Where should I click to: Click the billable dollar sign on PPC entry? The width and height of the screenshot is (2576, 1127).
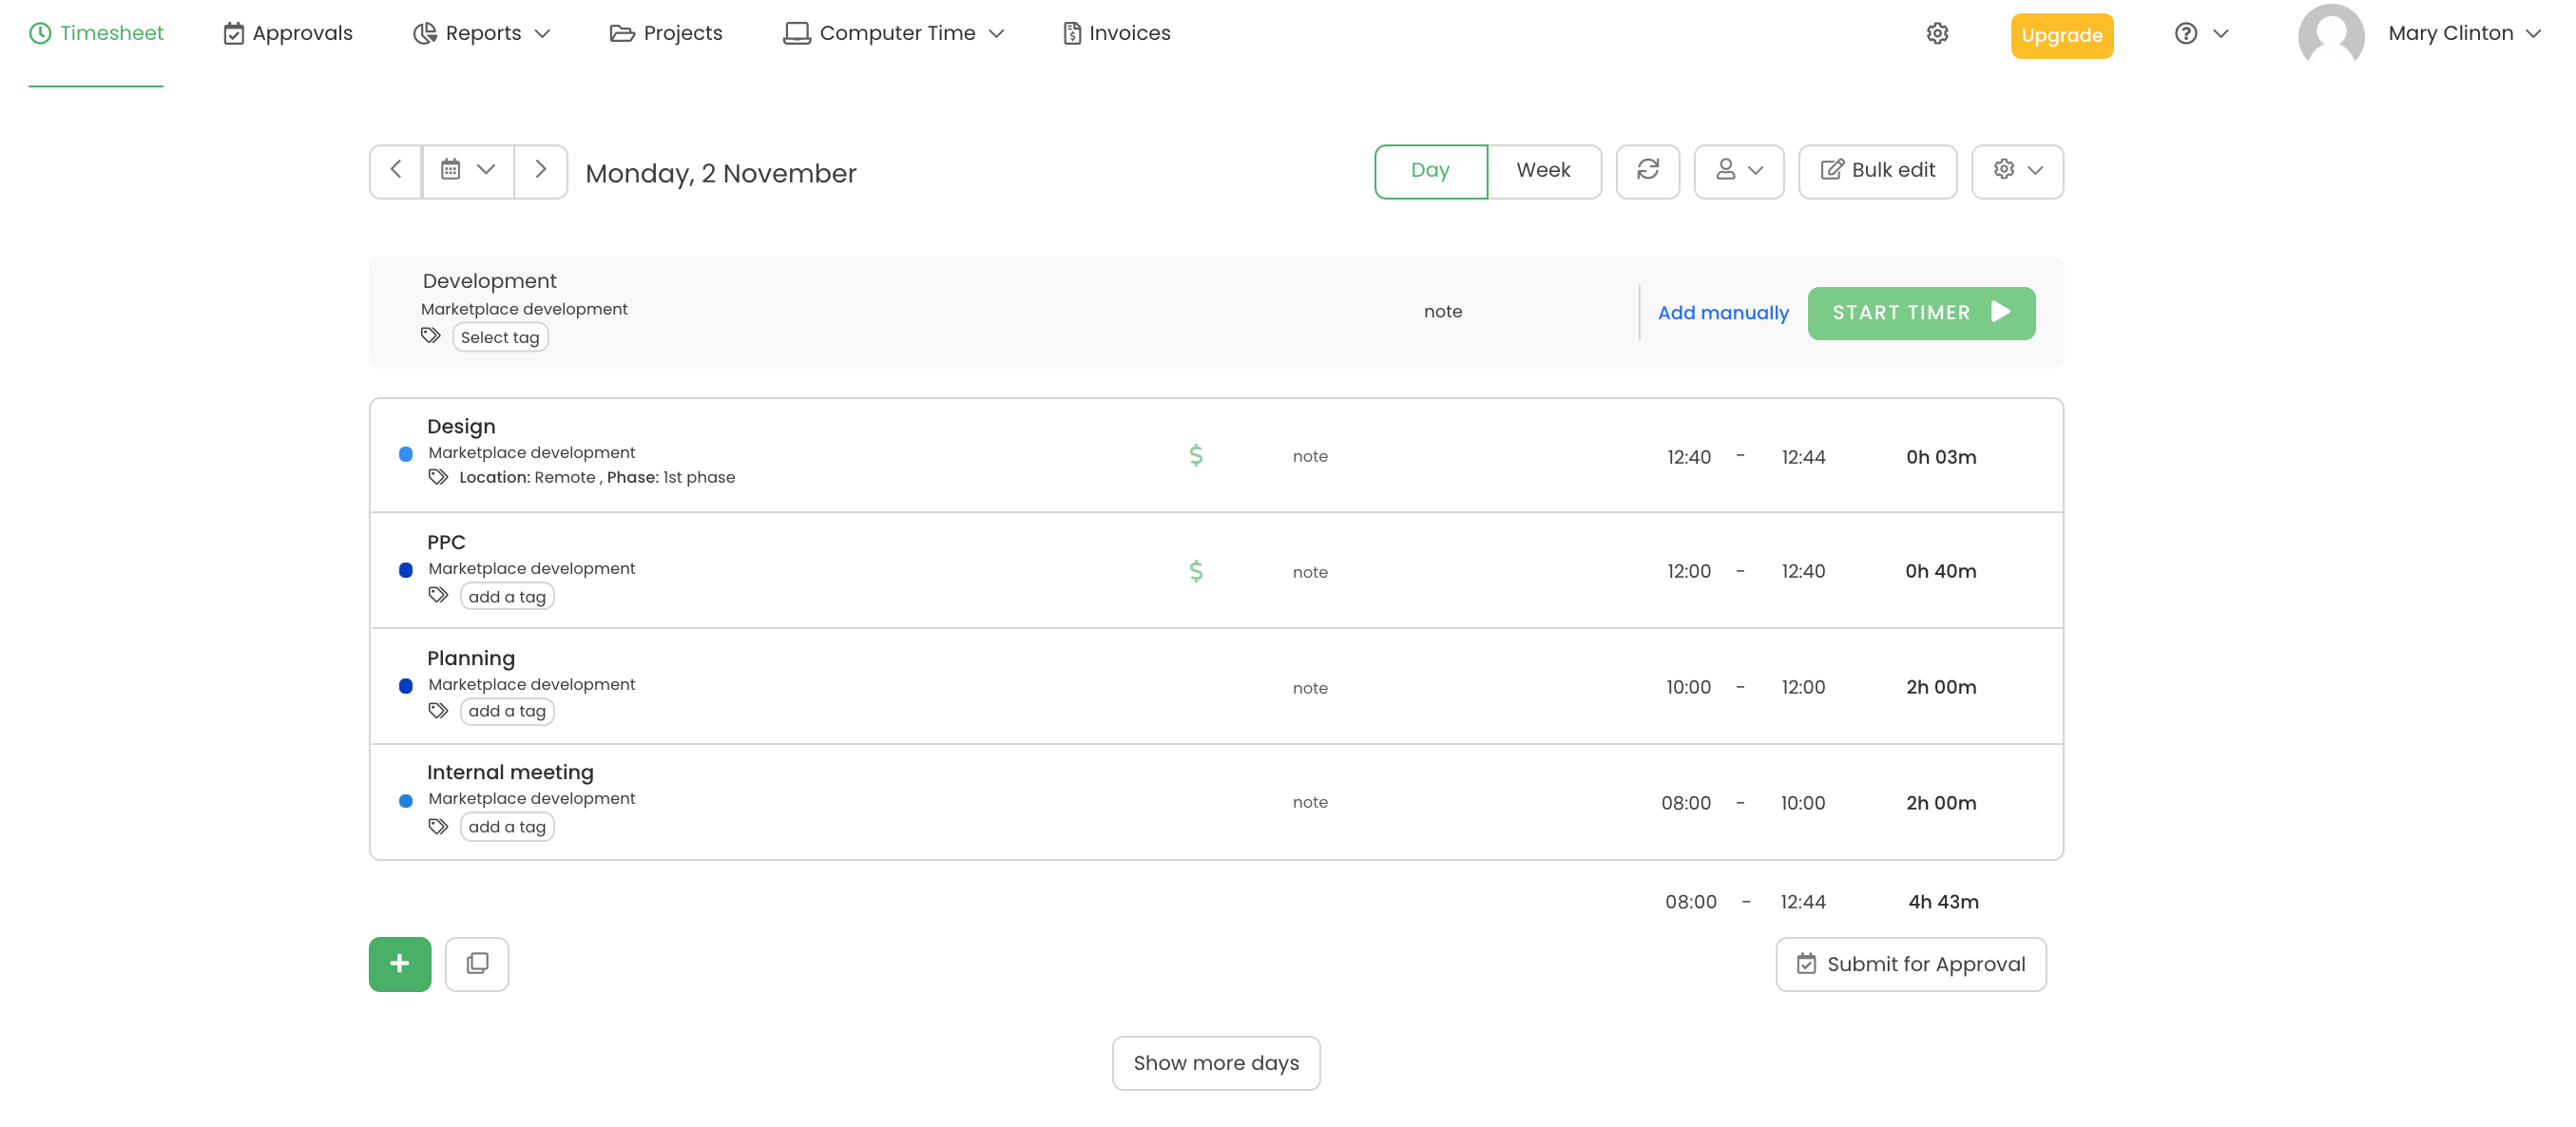click(x=1194, y=570)
